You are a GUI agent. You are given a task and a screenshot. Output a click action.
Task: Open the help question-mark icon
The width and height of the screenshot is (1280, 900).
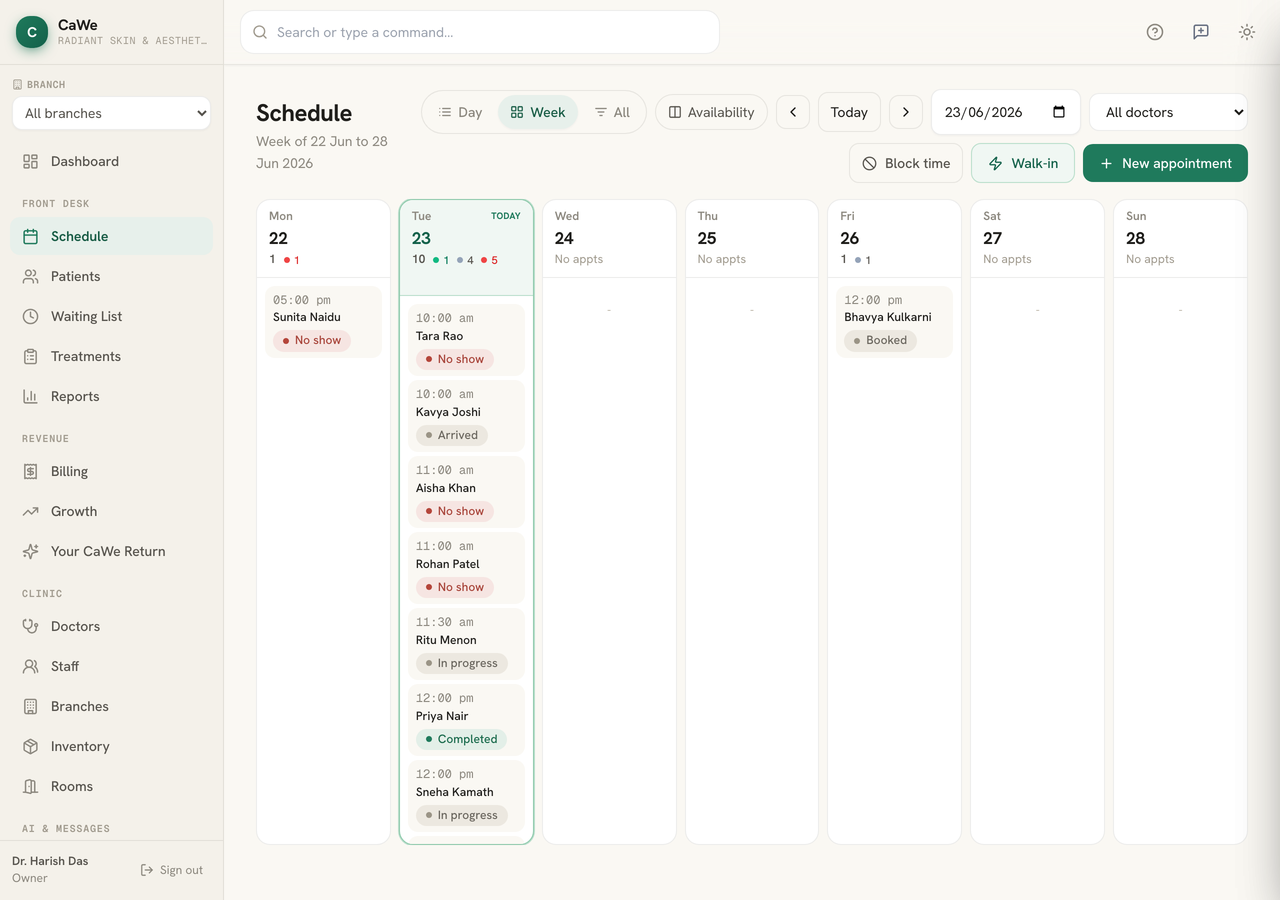pos(1155,32)
